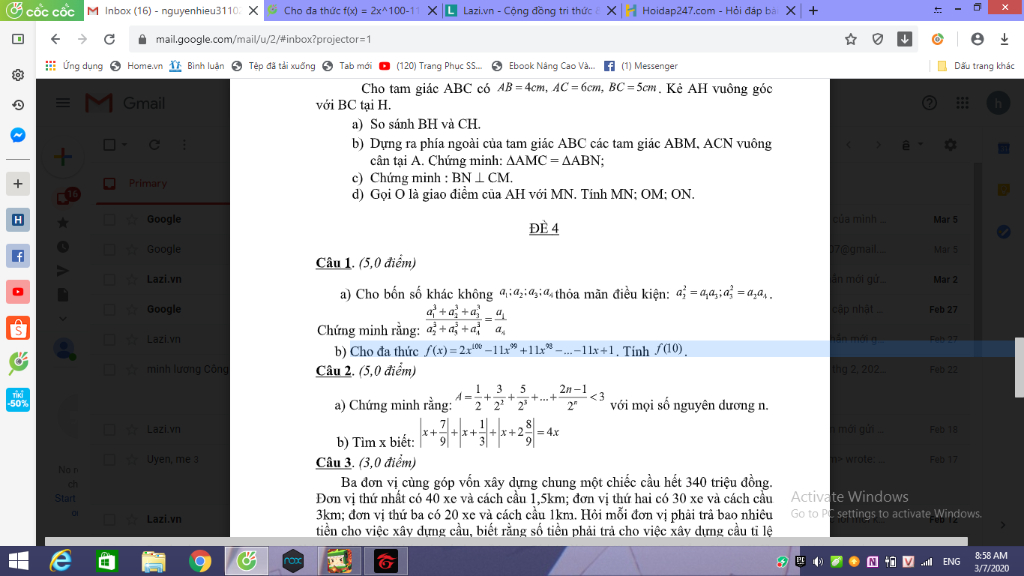
Task: Expand More labels chevron in Gmail rail
Action: 63,319
